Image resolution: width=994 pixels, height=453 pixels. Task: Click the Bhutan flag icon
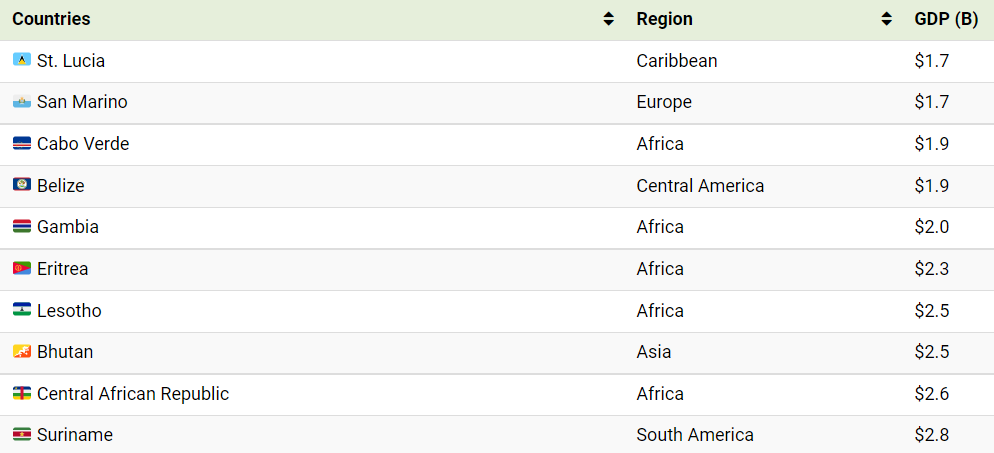[22, 352]
